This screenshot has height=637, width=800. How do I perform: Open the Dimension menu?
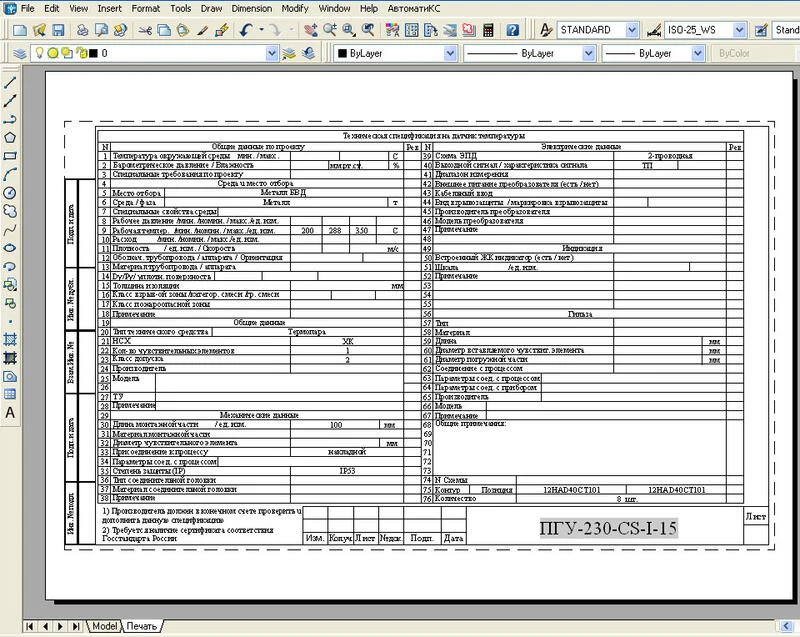pos(251,8)
